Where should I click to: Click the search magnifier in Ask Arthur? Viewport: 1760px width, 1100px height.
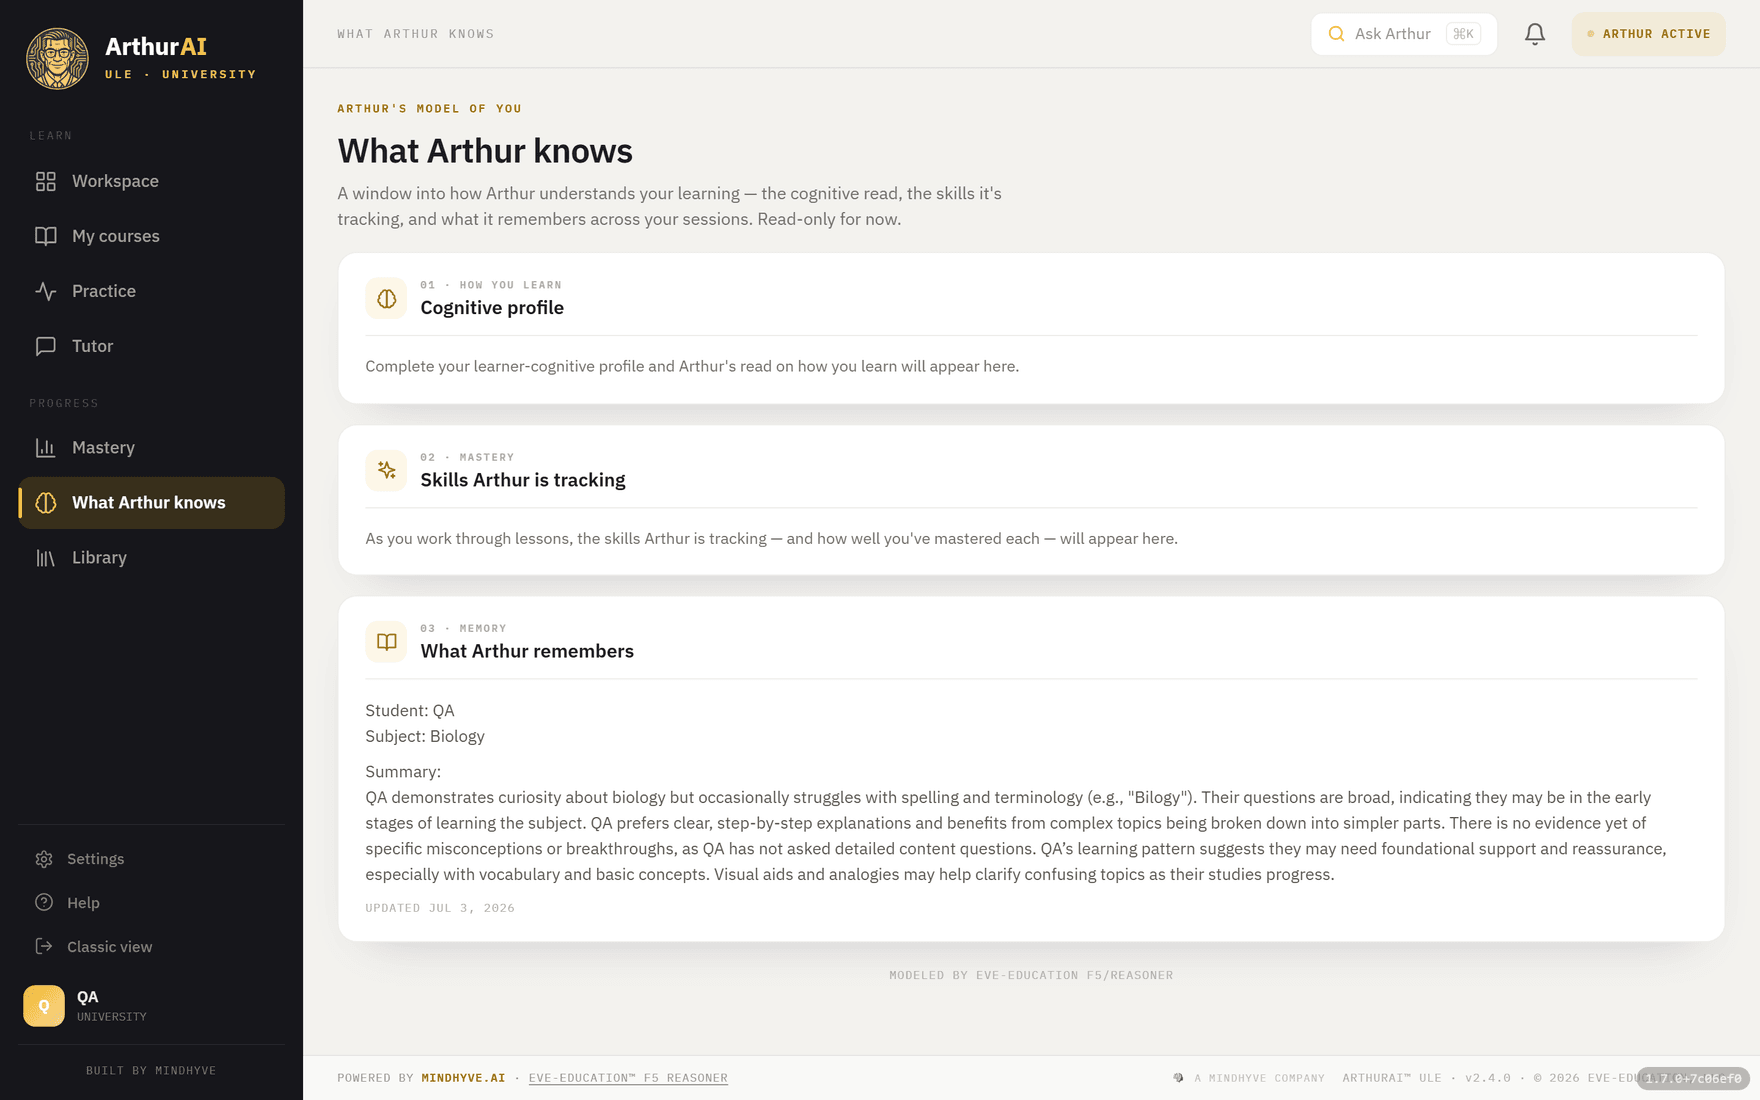coord(1336,34)
